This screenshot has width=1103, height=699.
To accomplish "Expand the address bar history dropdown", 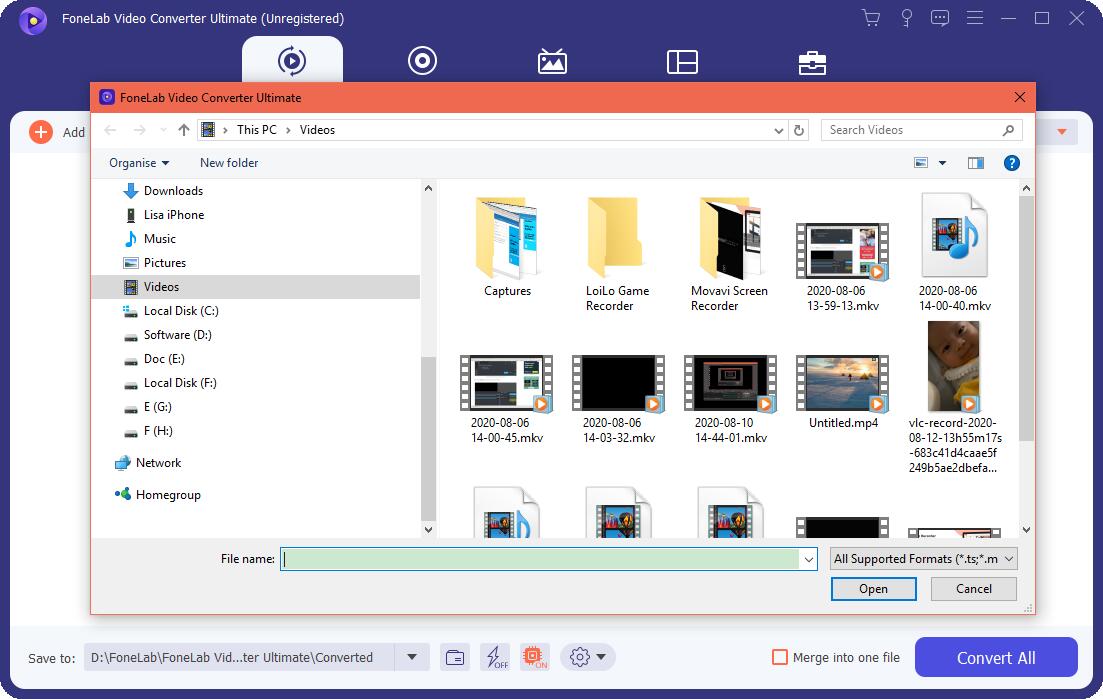I will 779,130.
